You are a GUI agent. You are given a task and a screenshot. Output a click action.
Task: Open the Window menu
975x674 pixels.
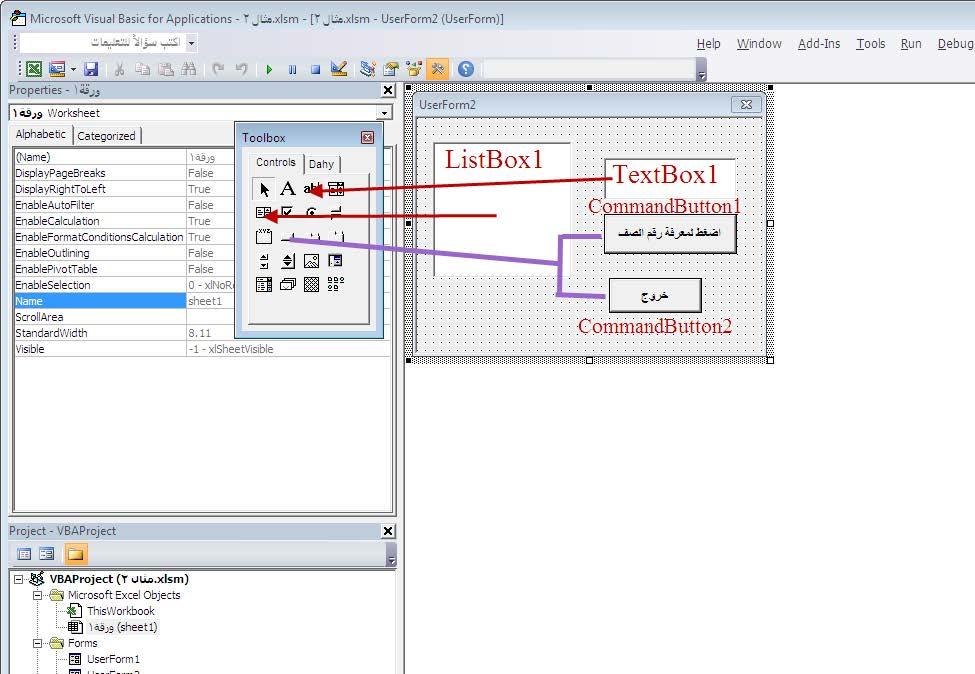pos(759,44)
